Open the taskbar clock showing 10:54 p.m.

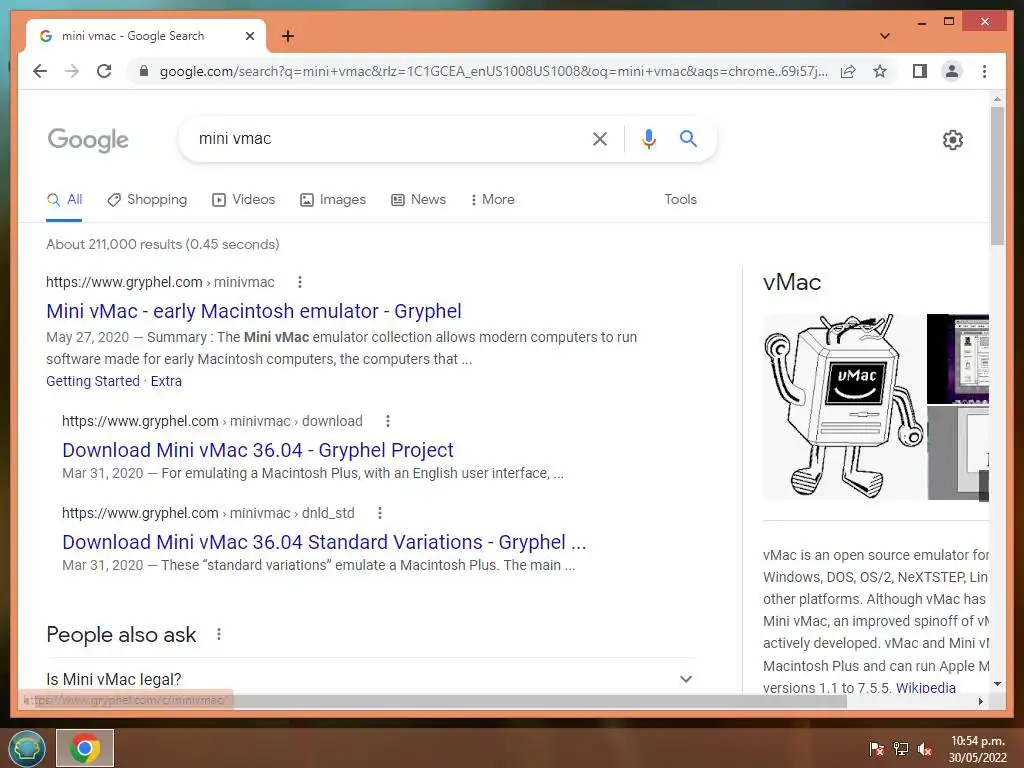978,749
